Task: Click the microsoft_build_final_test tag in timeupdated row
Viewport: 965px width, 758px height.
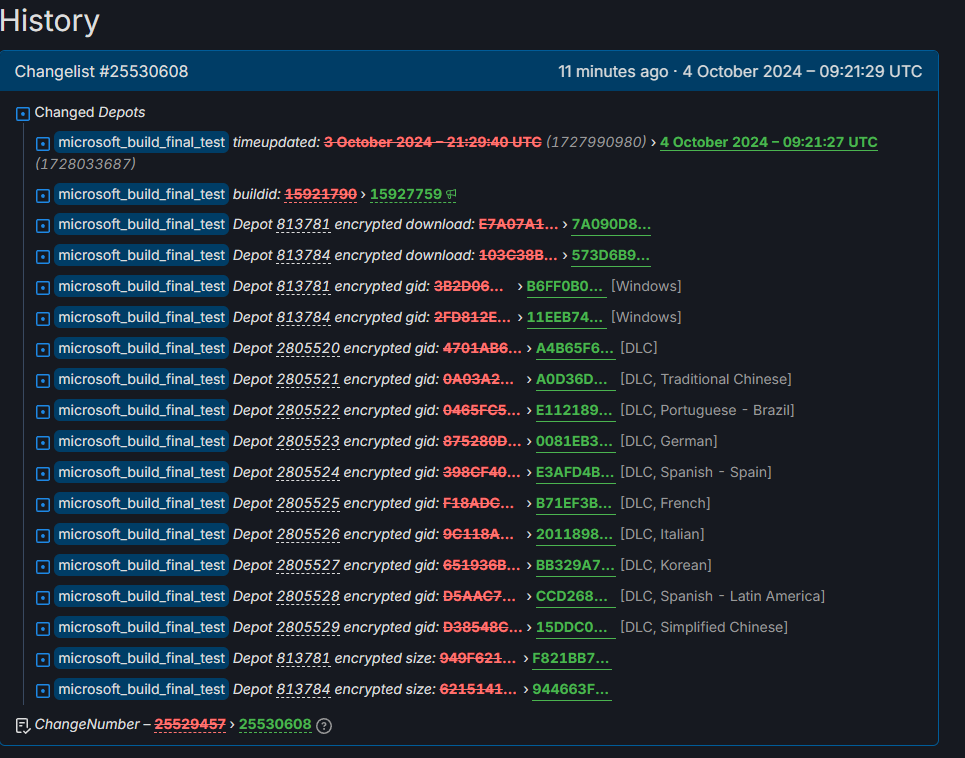Action: pos(141,142)
